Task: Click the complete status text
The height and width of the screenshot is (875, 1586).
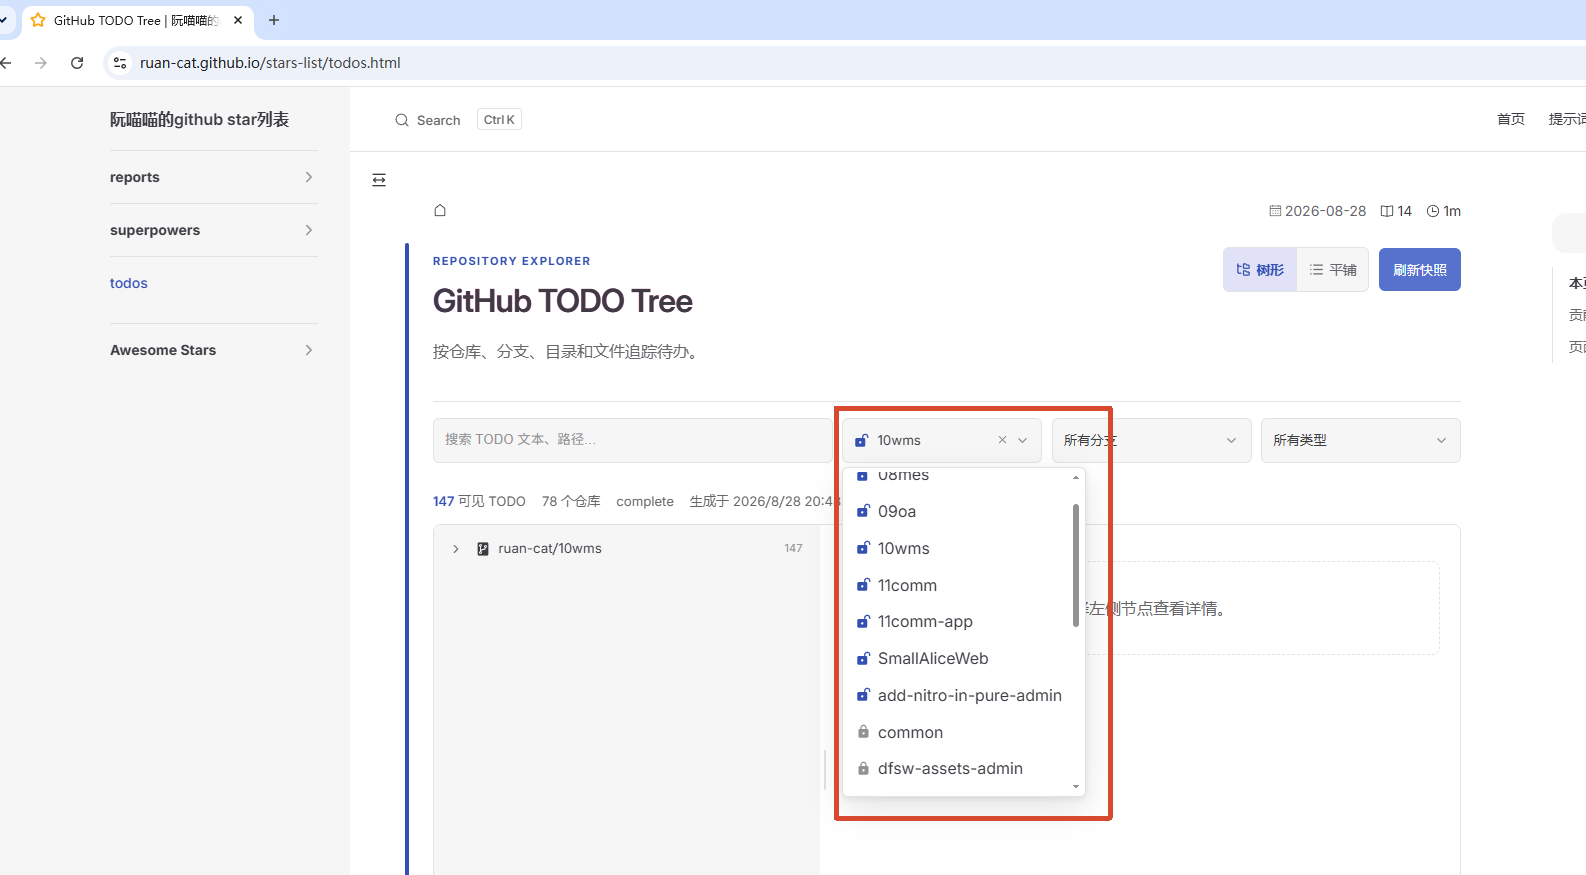Action: pyautogui.click(x=645, y=501)
